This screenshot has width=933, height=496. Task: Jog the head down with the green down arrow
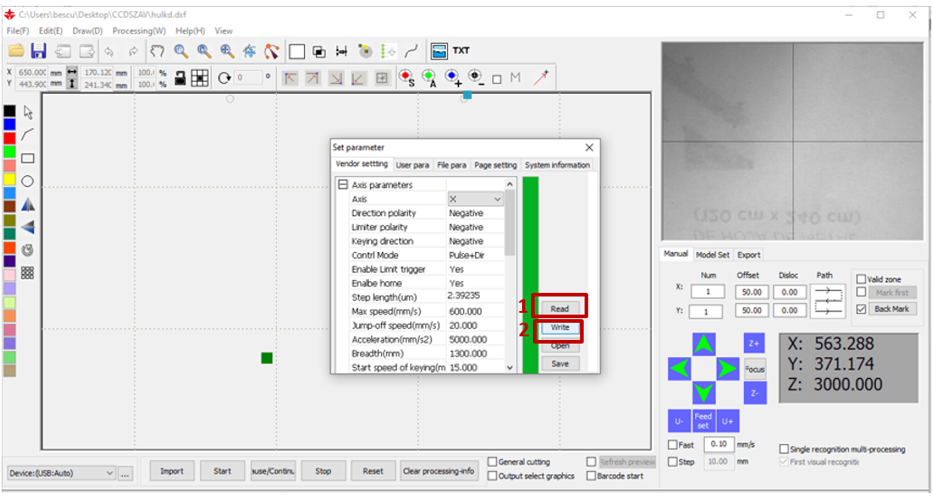(704, 393)
